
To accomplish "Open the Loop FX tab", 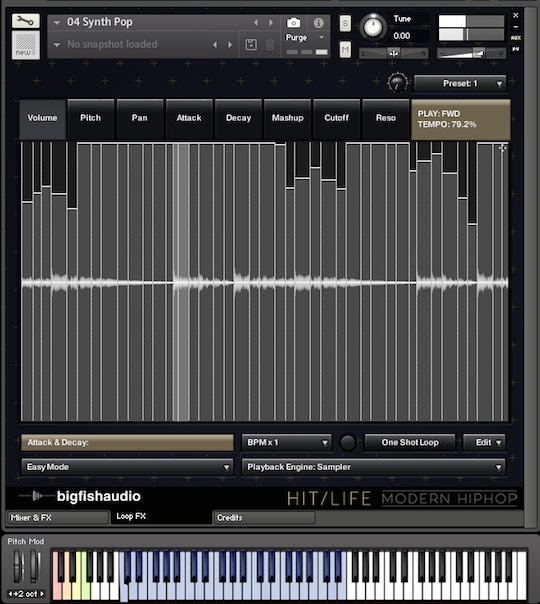I will tap(161, 517).
